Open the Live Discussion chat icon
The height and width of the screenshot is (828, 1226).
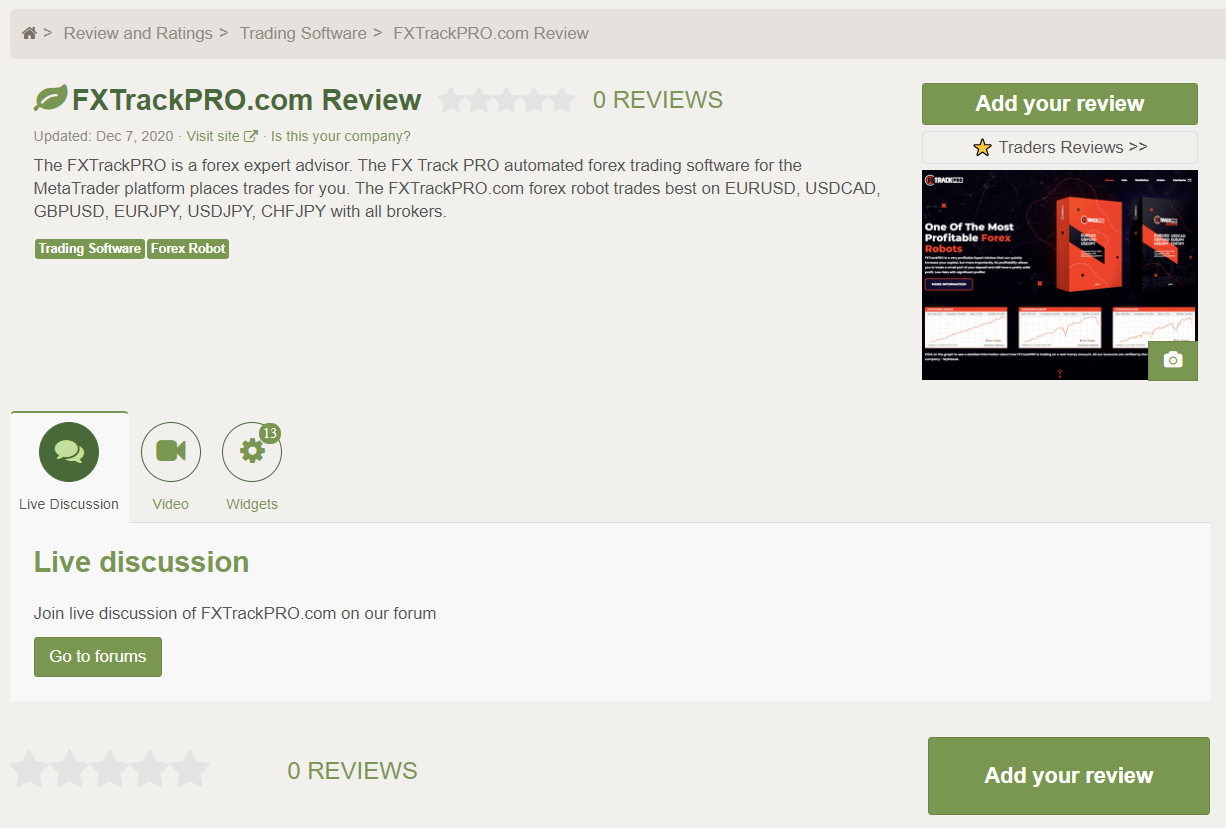click(x=69, y=452)
